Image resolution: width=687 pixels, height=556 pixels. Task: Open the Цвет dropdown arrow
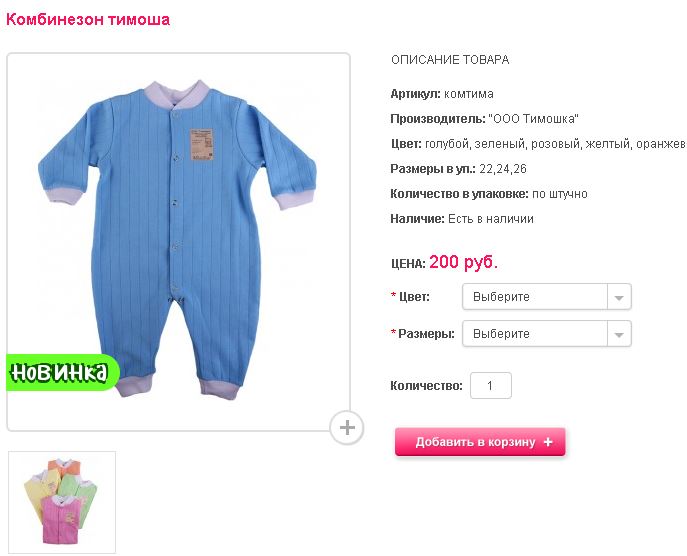[x=619, y=297]
